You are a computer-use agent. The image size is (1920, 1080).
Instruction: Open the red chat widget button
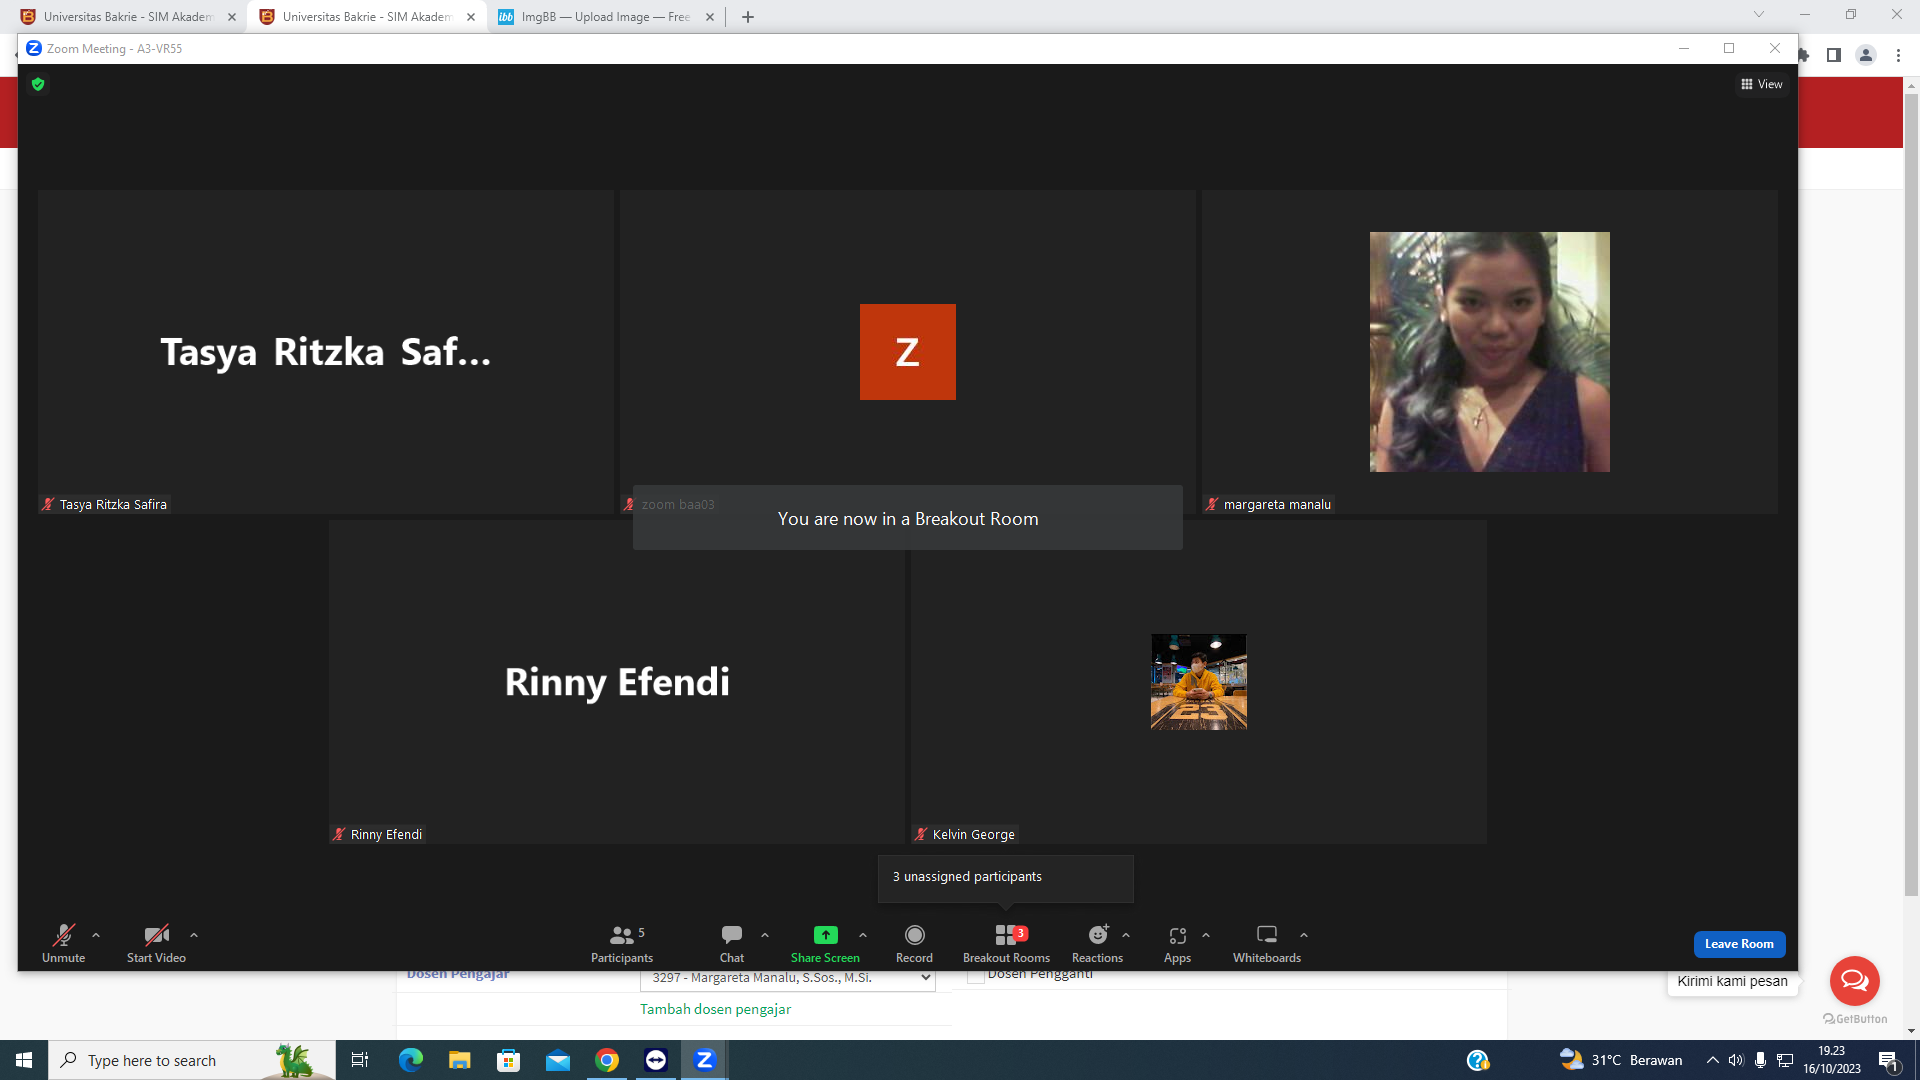click(x=1855, y=981)
